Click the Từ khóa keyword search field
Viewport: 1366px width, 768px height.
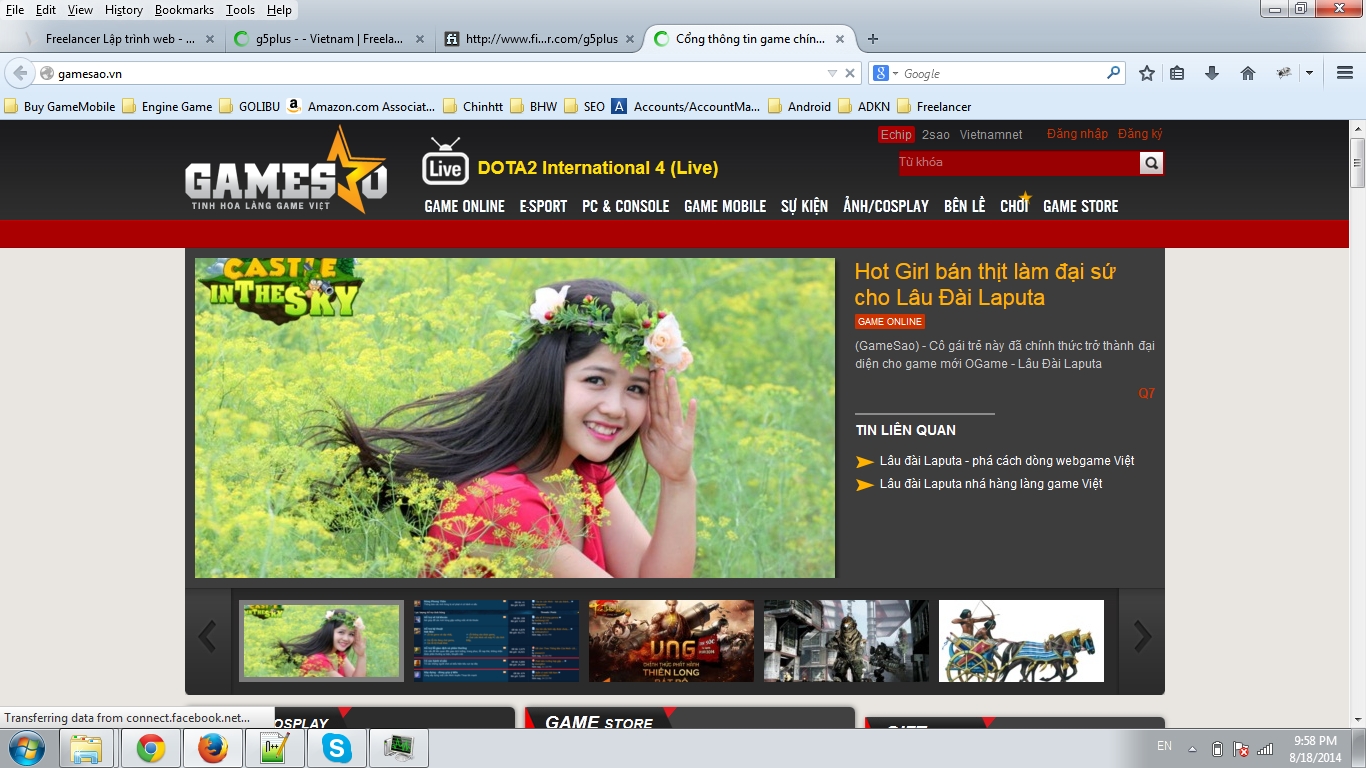point(1019,163)
